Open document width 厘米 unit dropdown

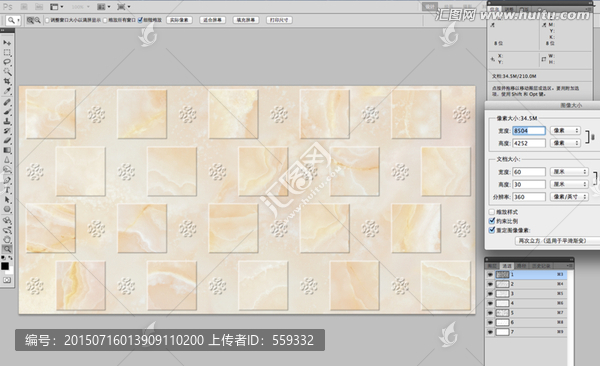(569, 172)
